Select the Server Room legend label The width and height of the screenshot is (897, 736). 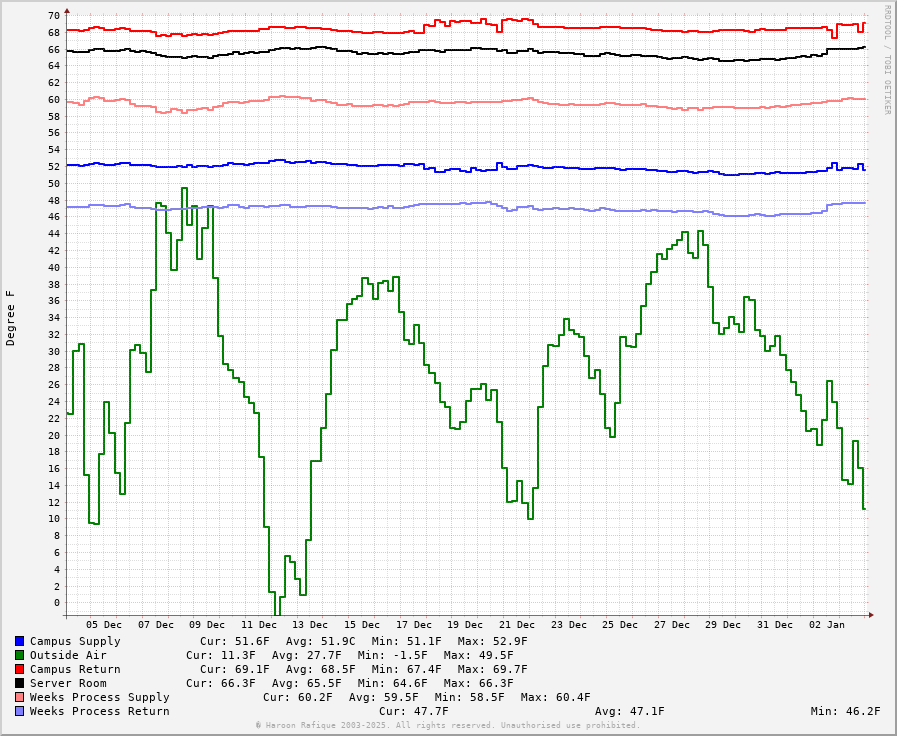click(68, 683)
